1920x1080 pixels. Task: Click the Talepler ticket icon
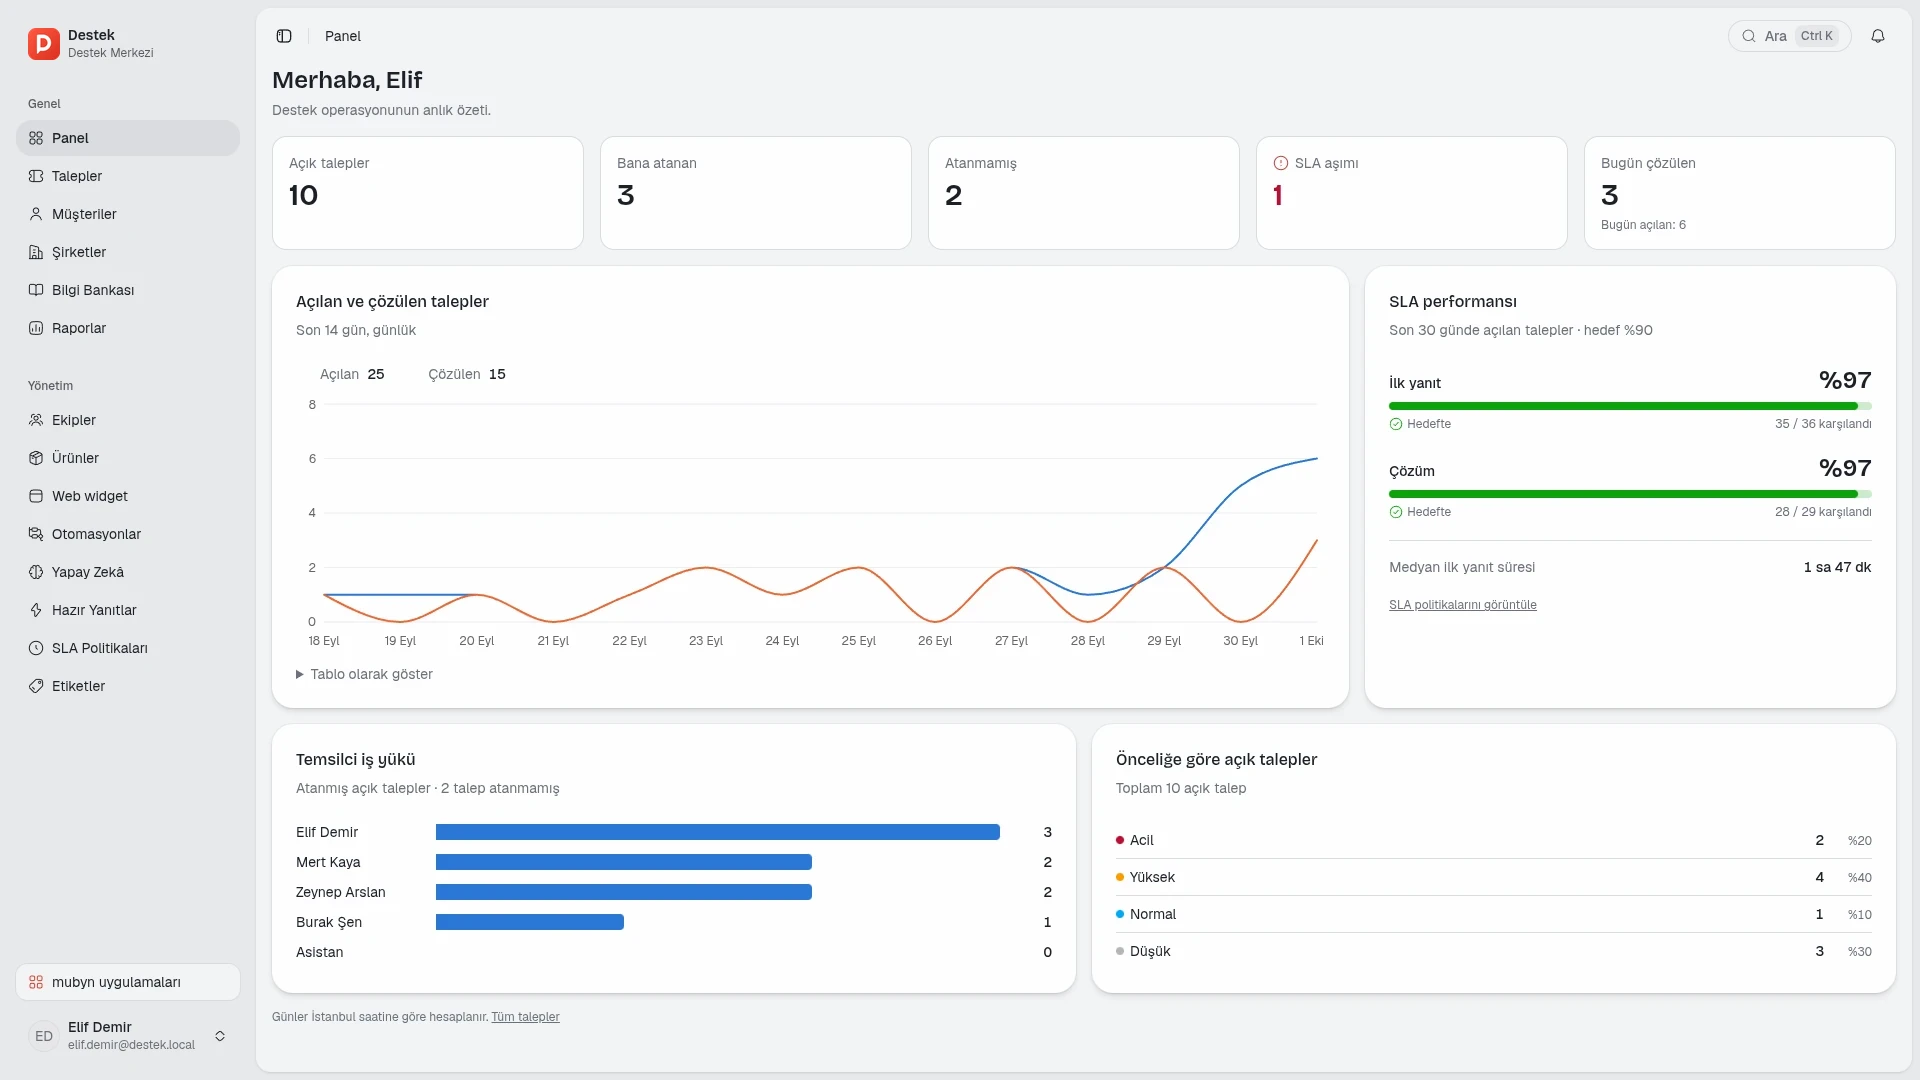tap(36, 176)
